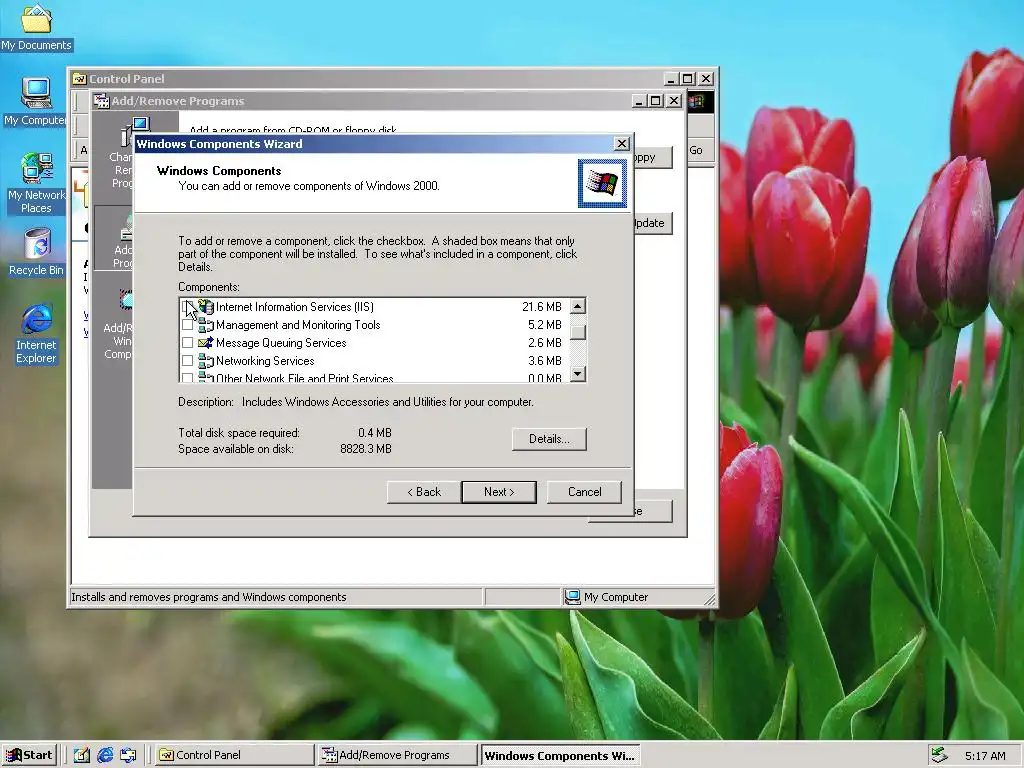Click the Go button in Control Panel
Image resolution: width=1024 pixels, height=768 pixels.
click(696, 150)
